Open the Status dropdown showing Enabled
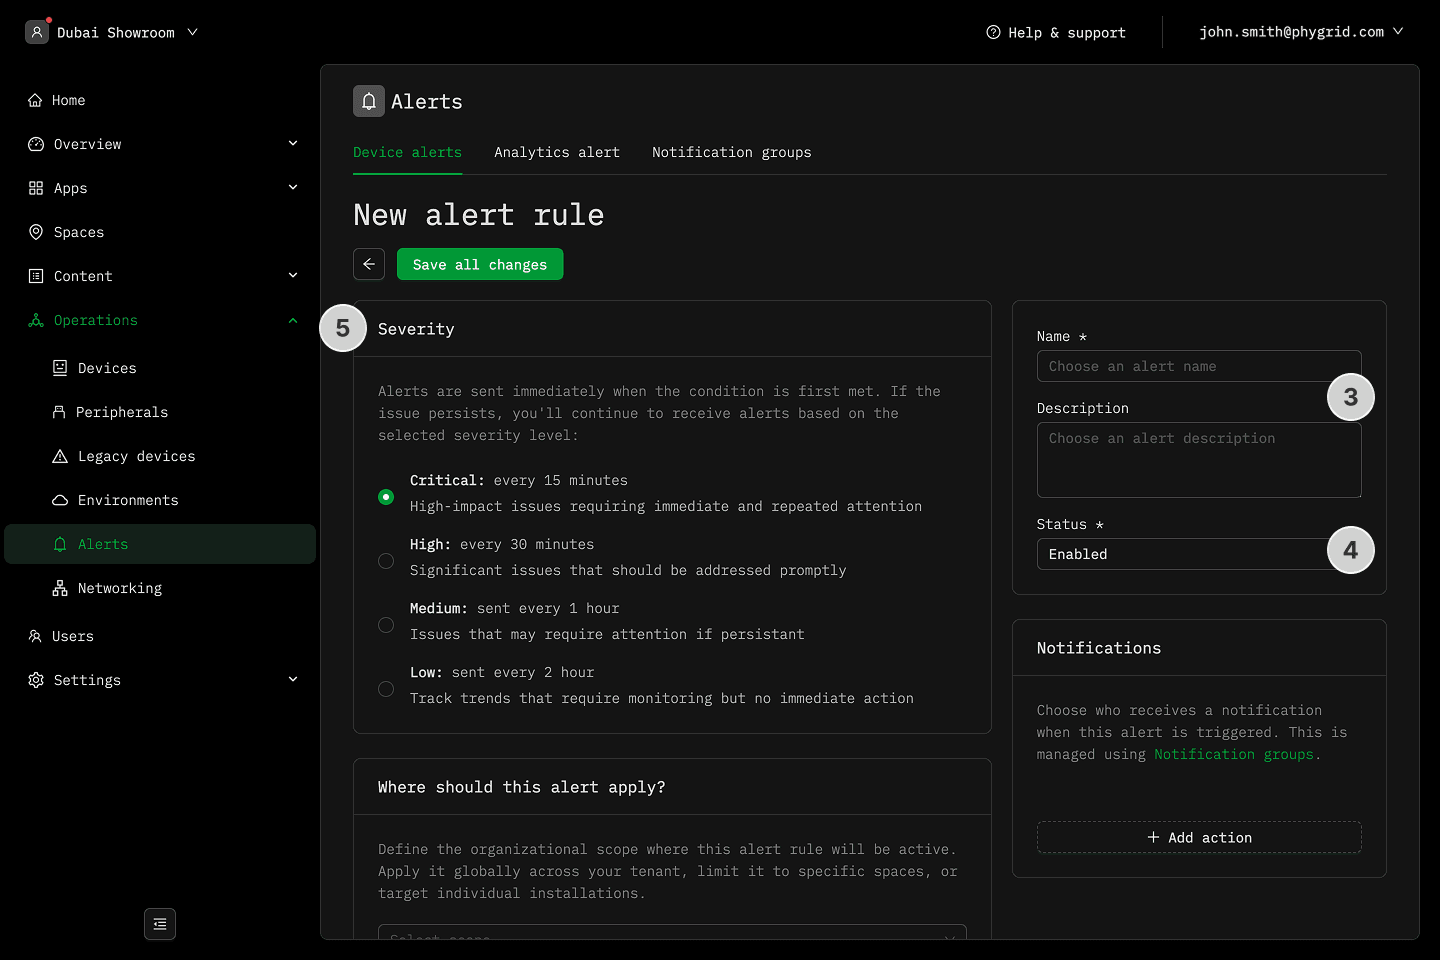This screenshot has height=960, width=1440. click(x=1180, y=554)
